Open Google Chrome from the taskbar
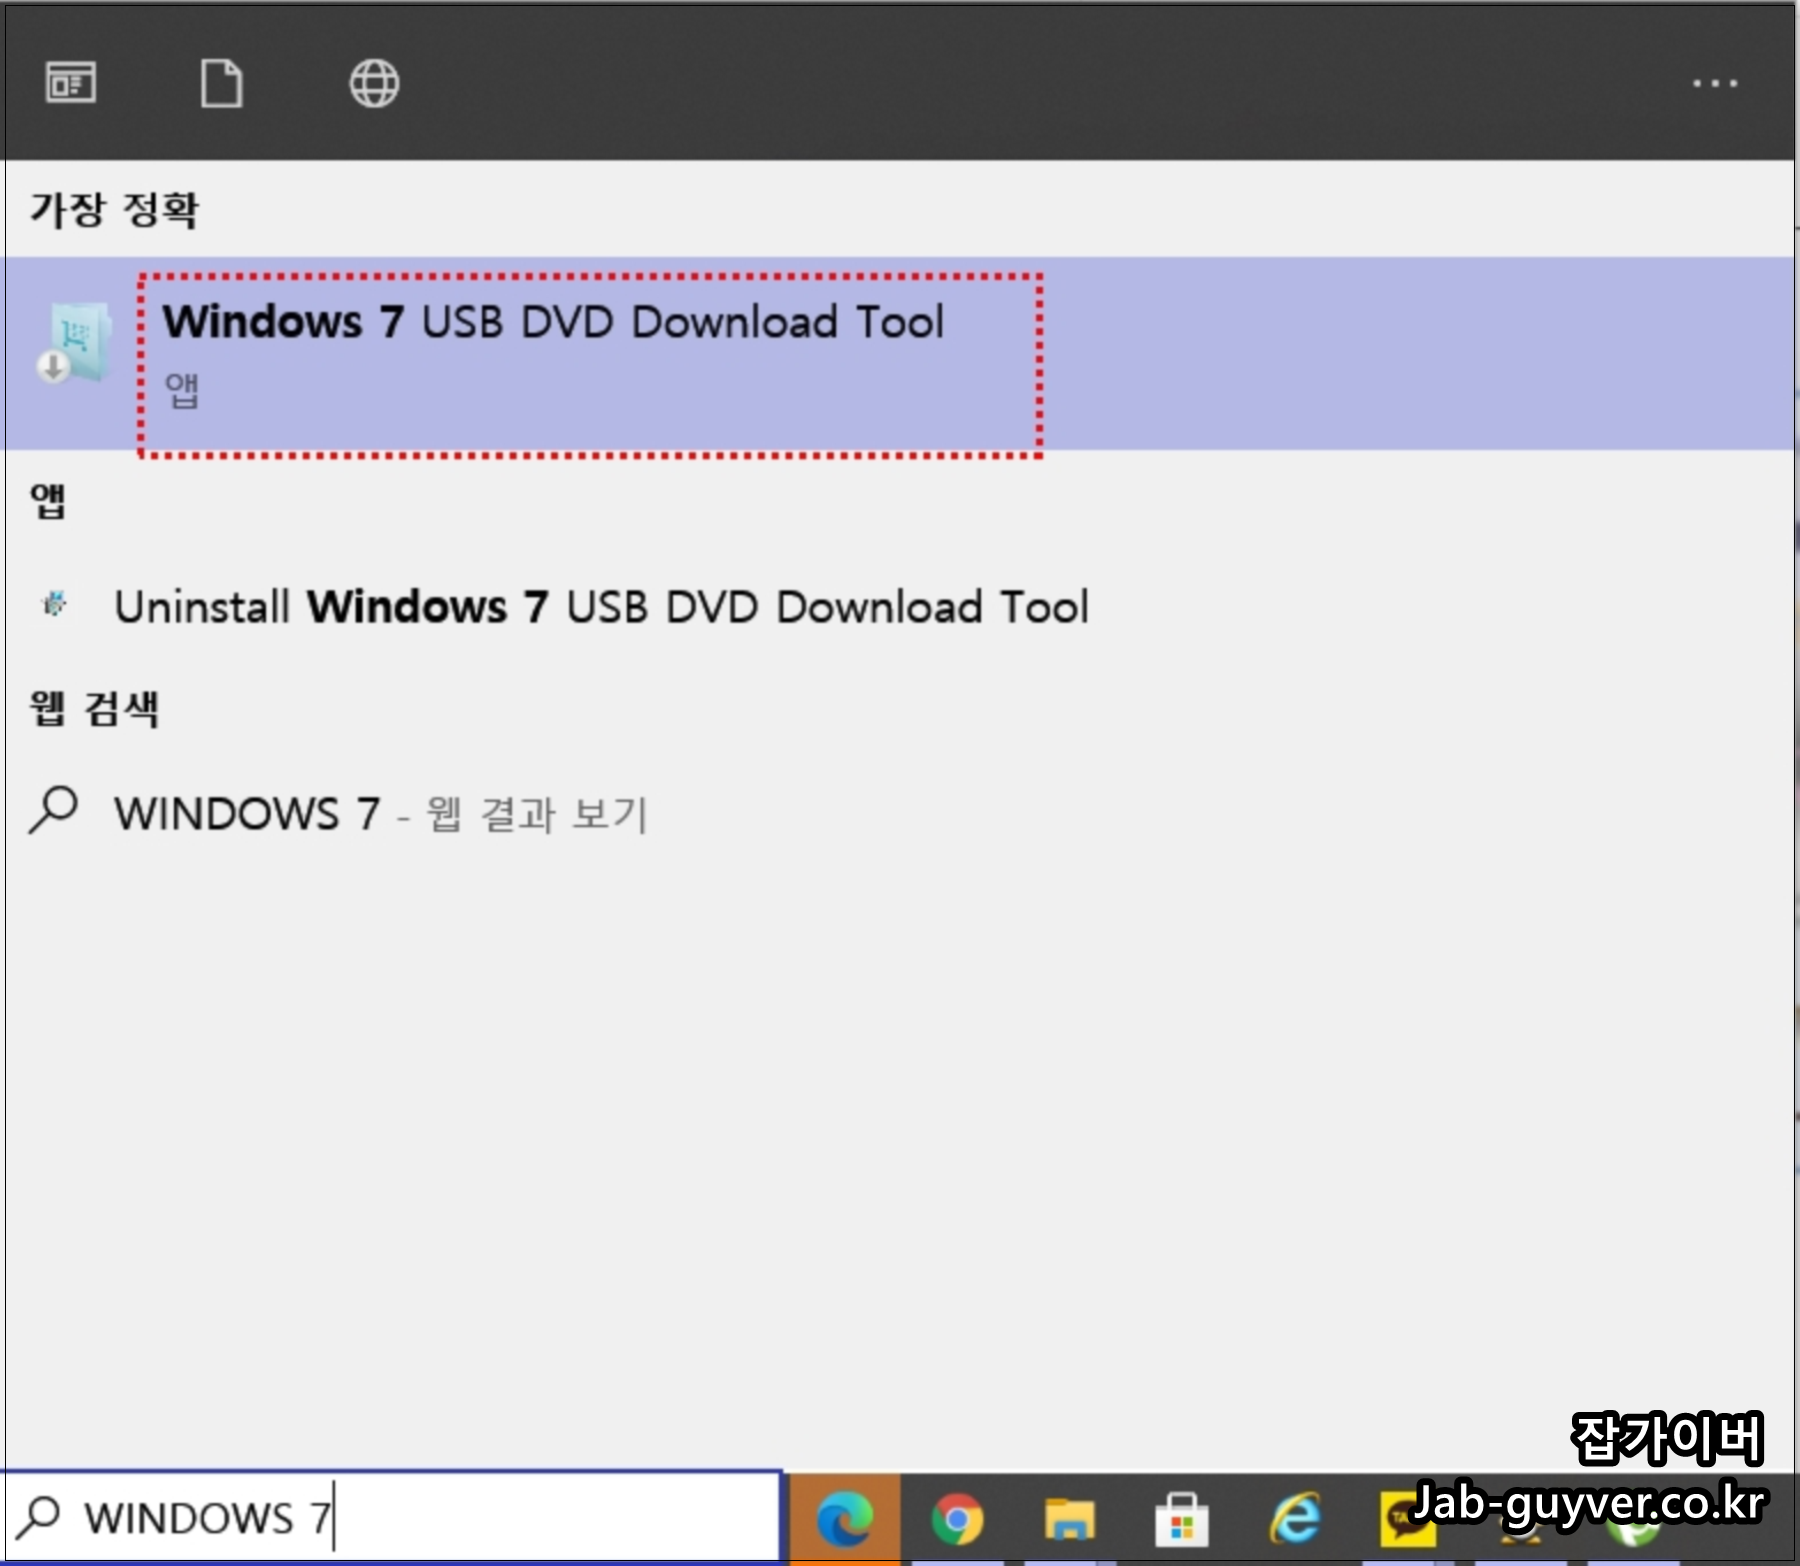This screenshot has width=1800, height=1566. (x=957, y=1519)
